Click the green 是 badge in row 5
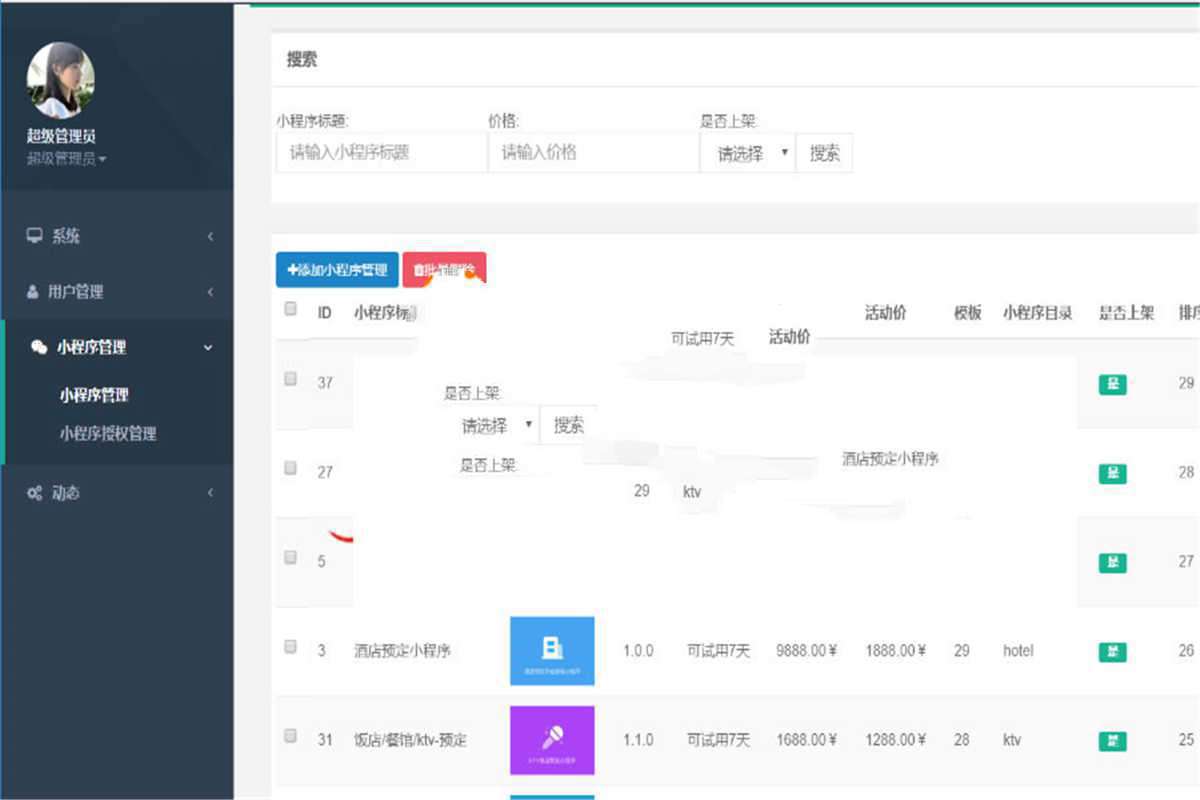The image size is (1200, 800). (x=1112, y=563)
